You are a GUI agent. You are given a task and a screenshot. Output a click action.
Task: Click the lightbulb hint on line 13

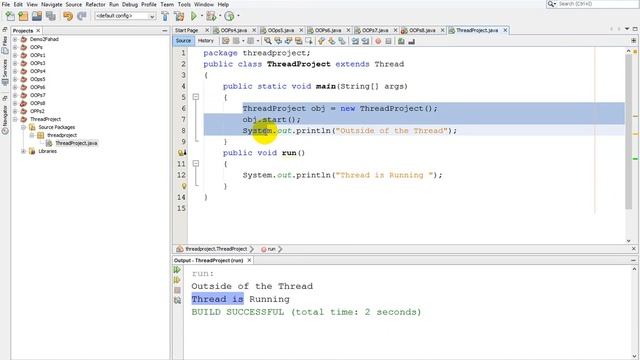[184, 186]
